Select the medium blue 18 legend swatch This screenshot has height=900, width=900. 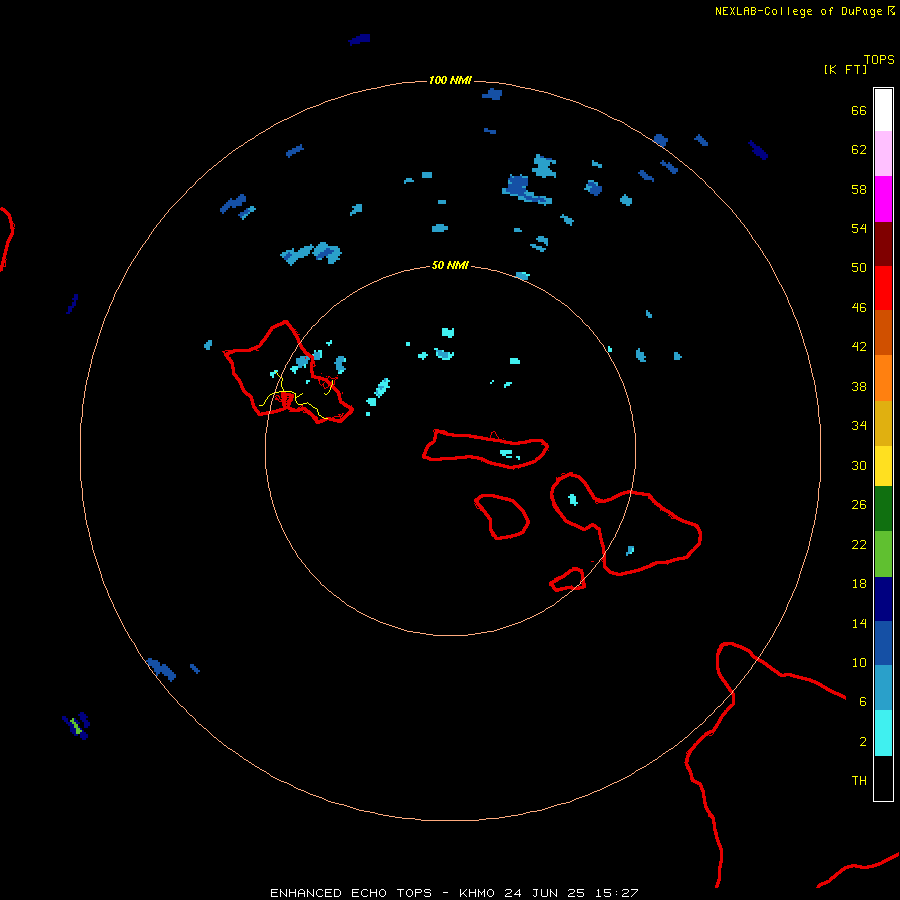[883, 643]
